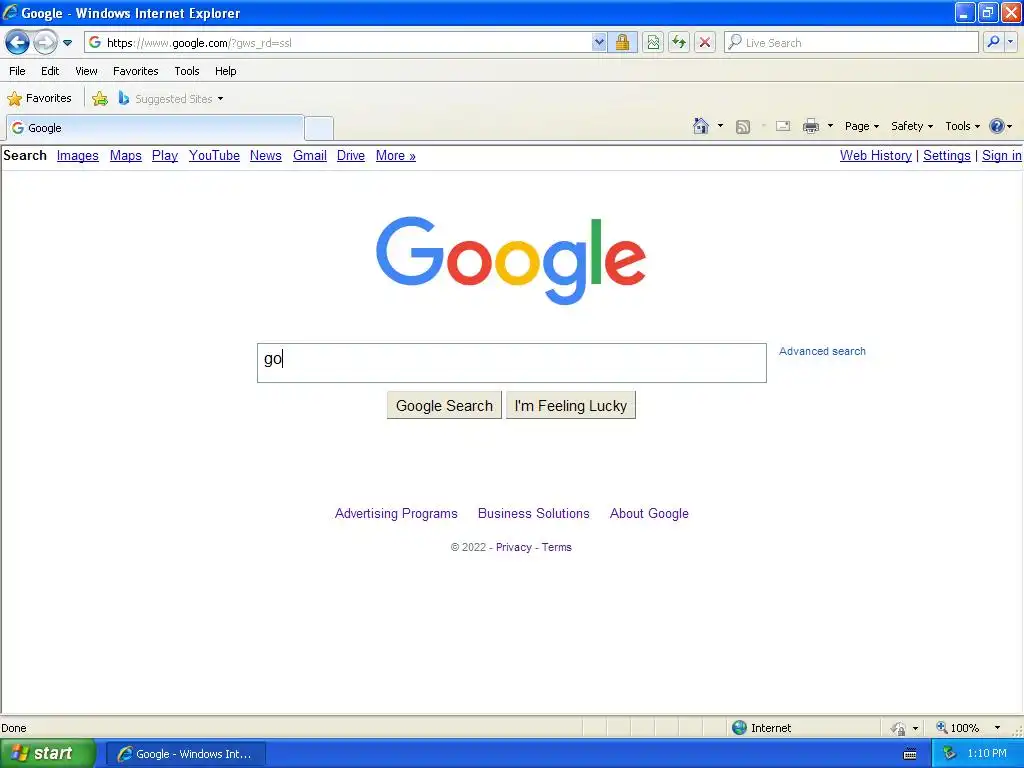The height and width of the screenshot is (768, 1024).
Task: Click the red Stop loading X icon
Action: pos(705,43)
